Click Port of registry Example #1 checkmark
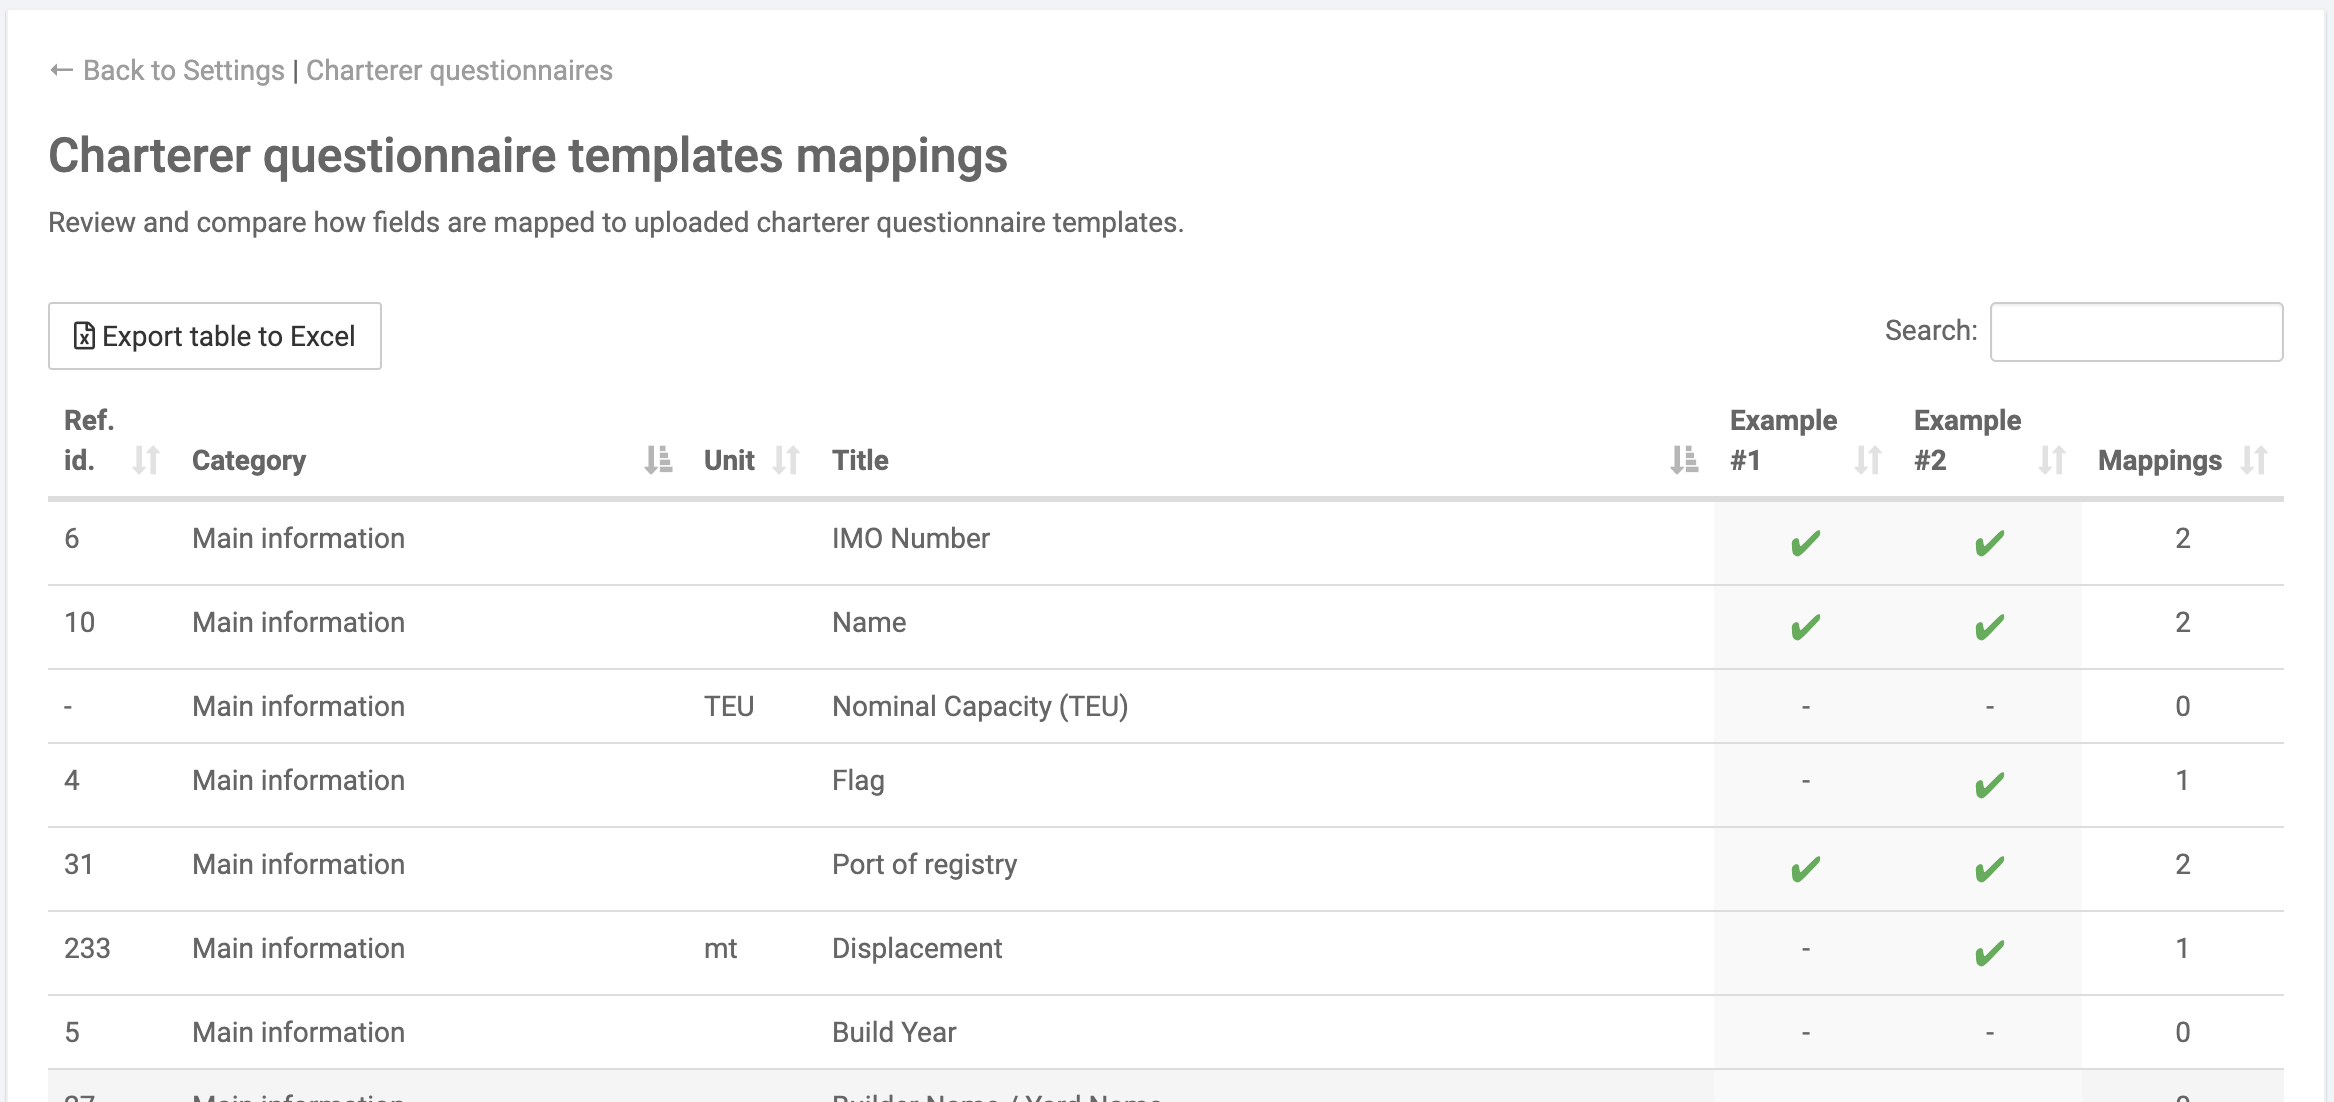 click(x=1805, y=869)
